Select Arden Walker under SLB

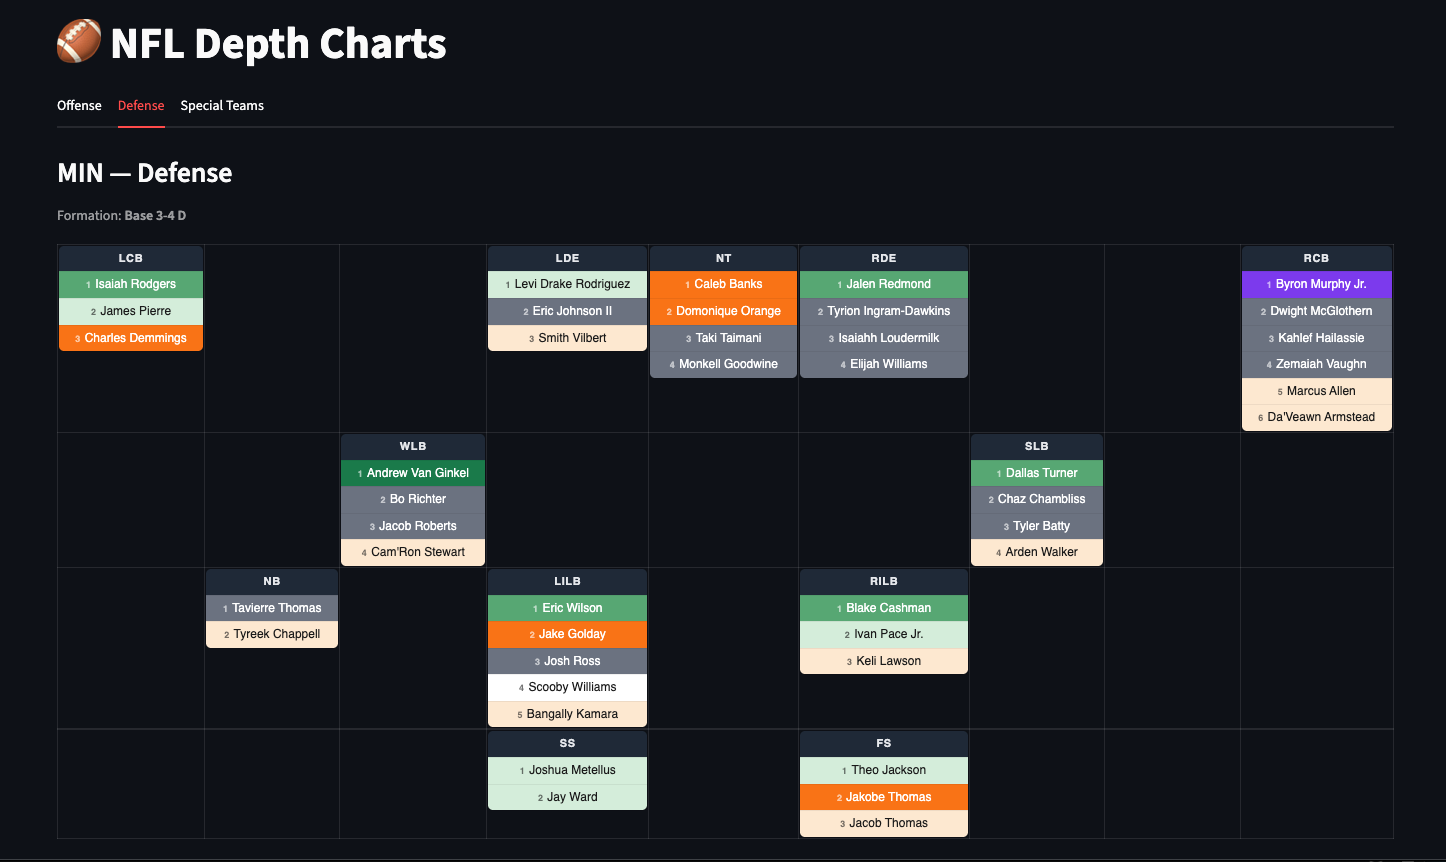[x=1037, y=552]
